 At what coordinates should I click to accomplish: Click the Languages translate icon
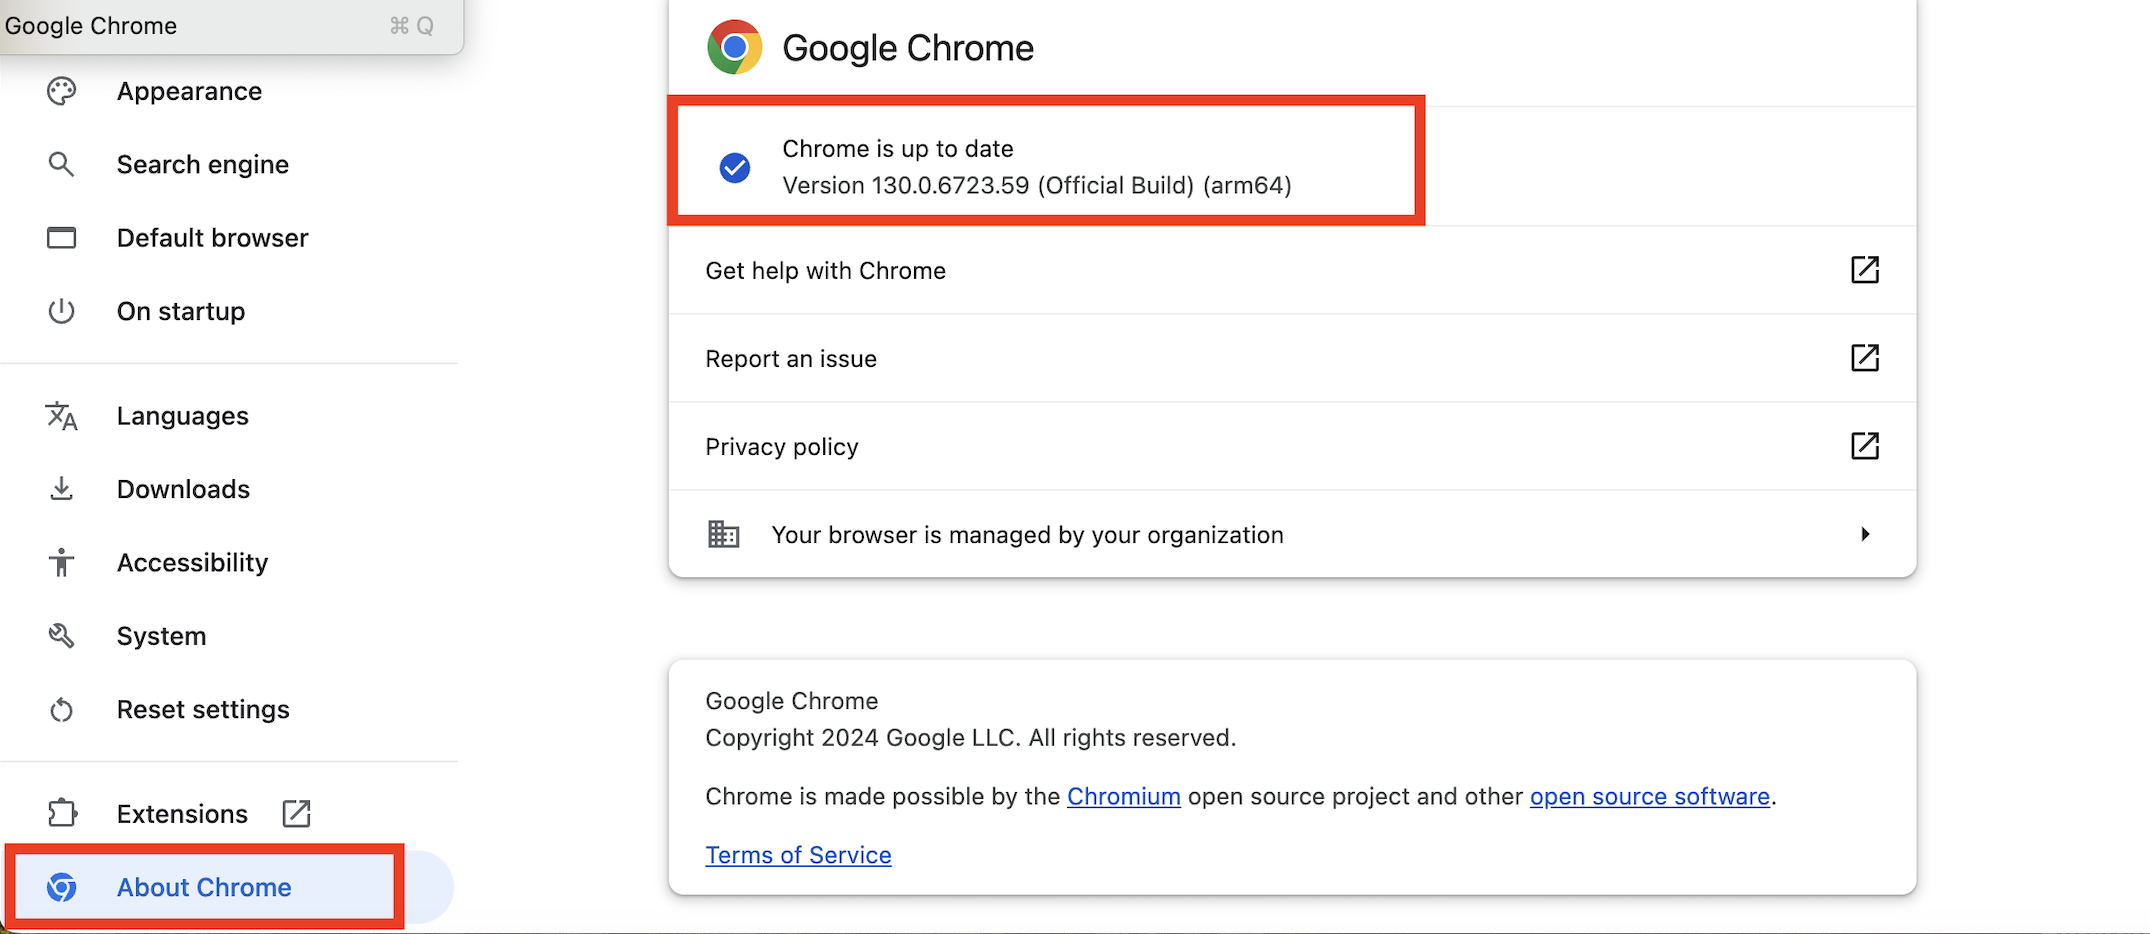[61, 416]
